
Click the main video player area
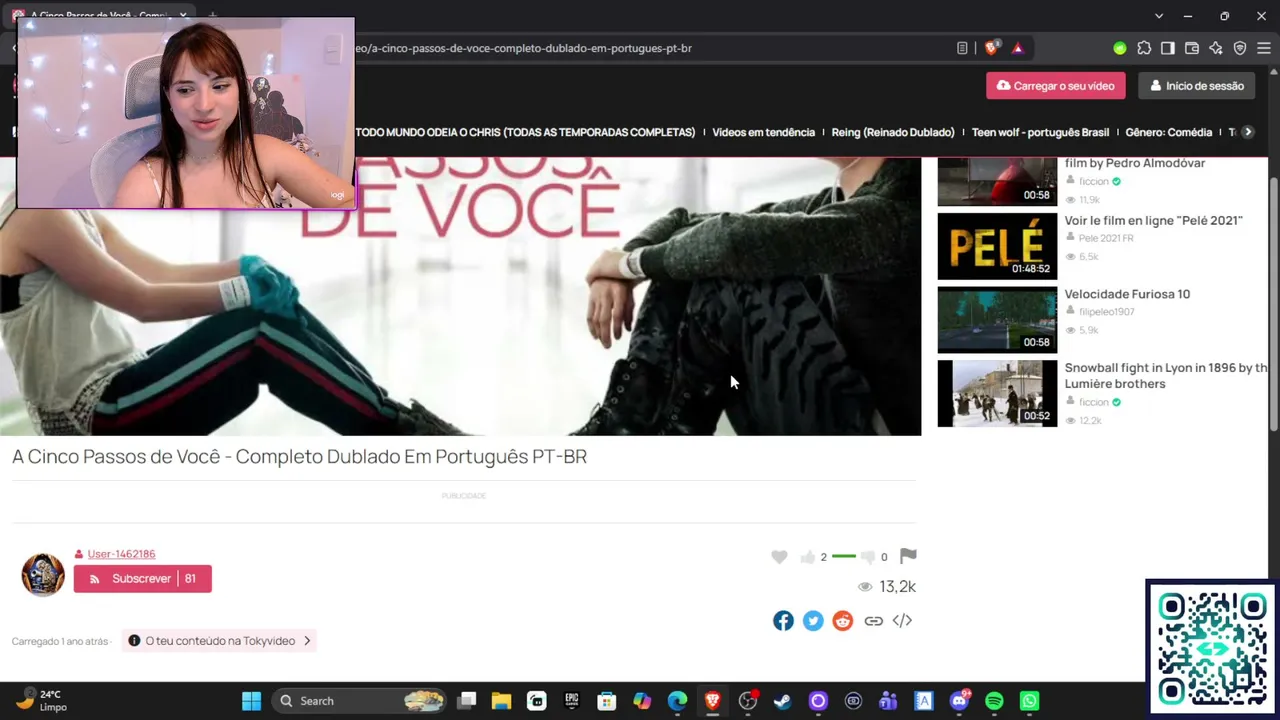pos(460,296)
